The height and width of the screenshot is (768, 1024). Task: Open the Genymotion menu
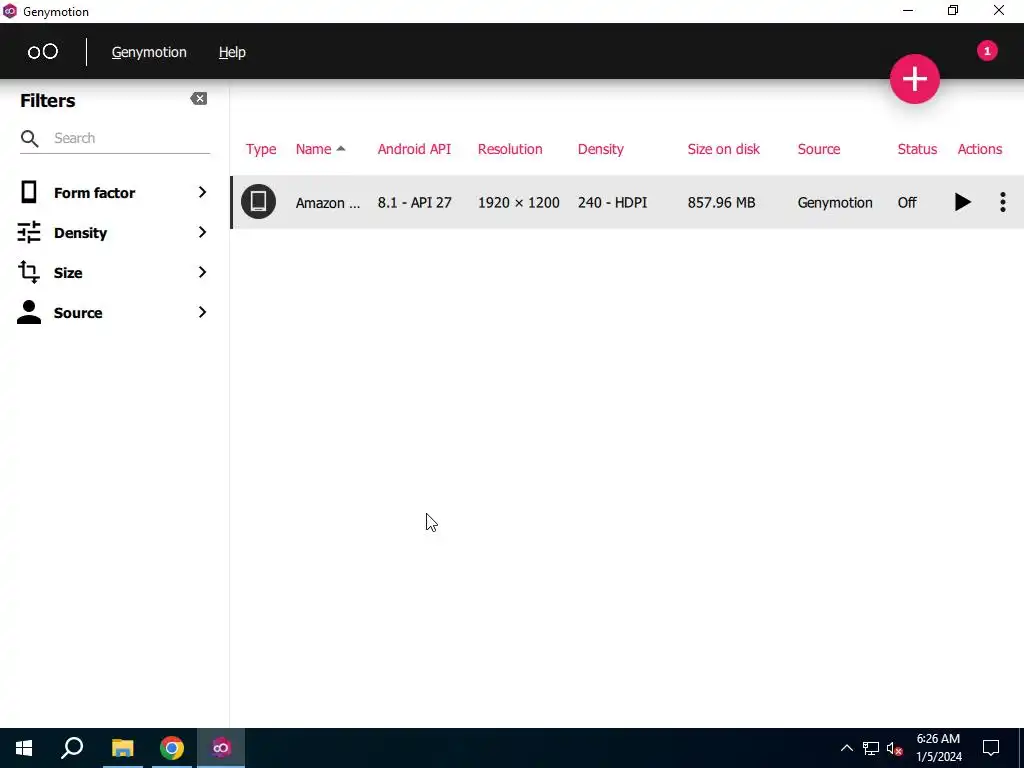pos(149,52)
